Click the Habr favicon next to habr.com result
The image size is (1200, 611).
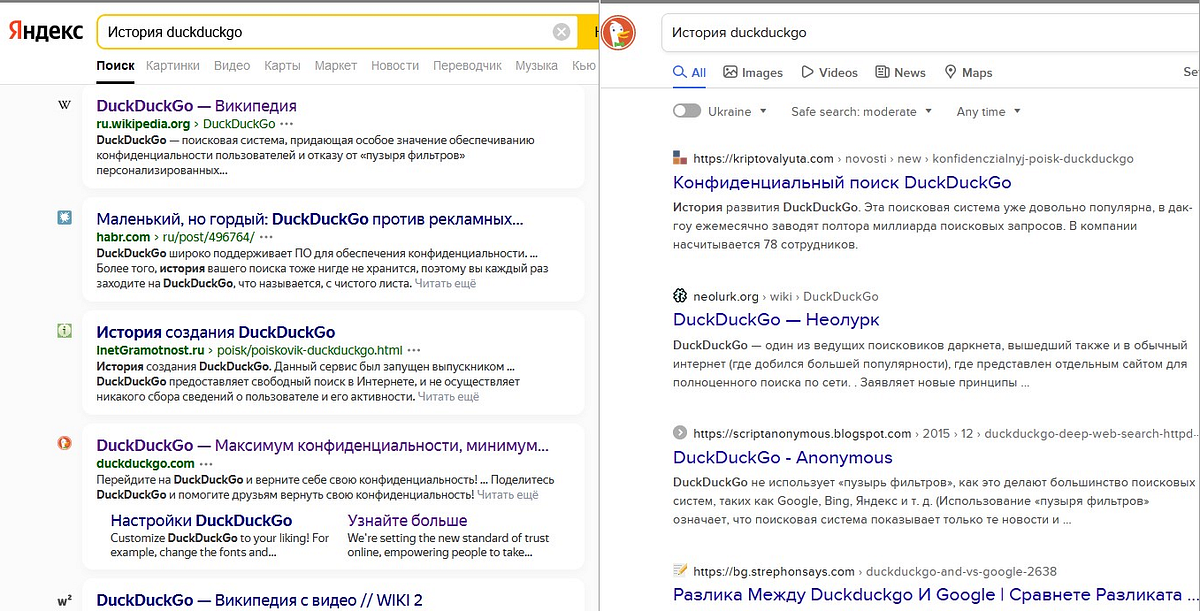tap(65, 218)
